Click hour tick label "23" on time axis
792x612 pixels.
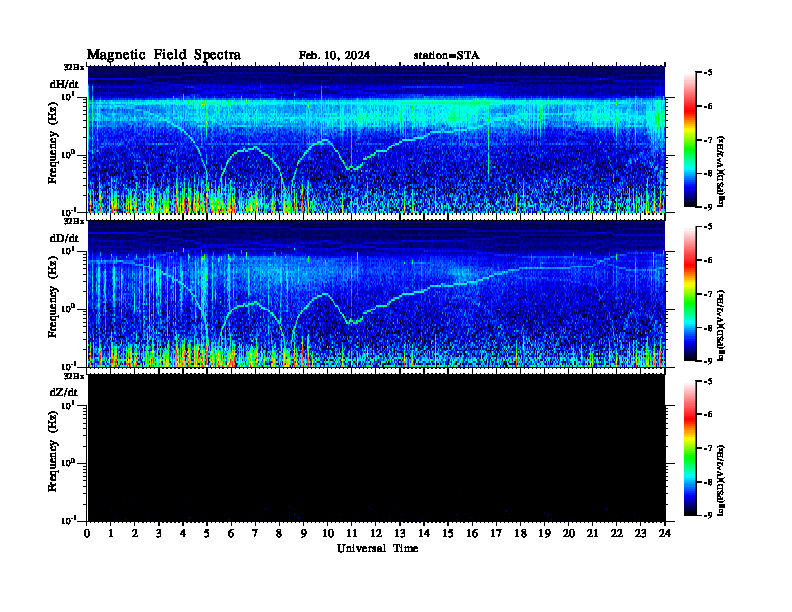click(640, 534)
